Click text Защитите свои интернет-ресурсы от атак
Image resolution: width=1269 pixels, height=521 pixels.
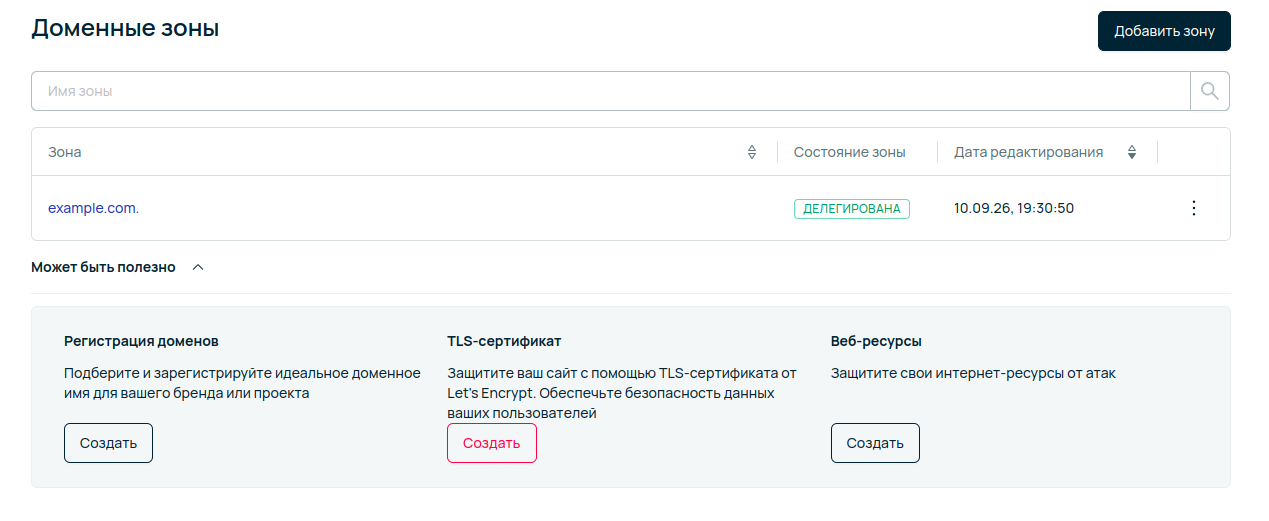pos(973,373)
